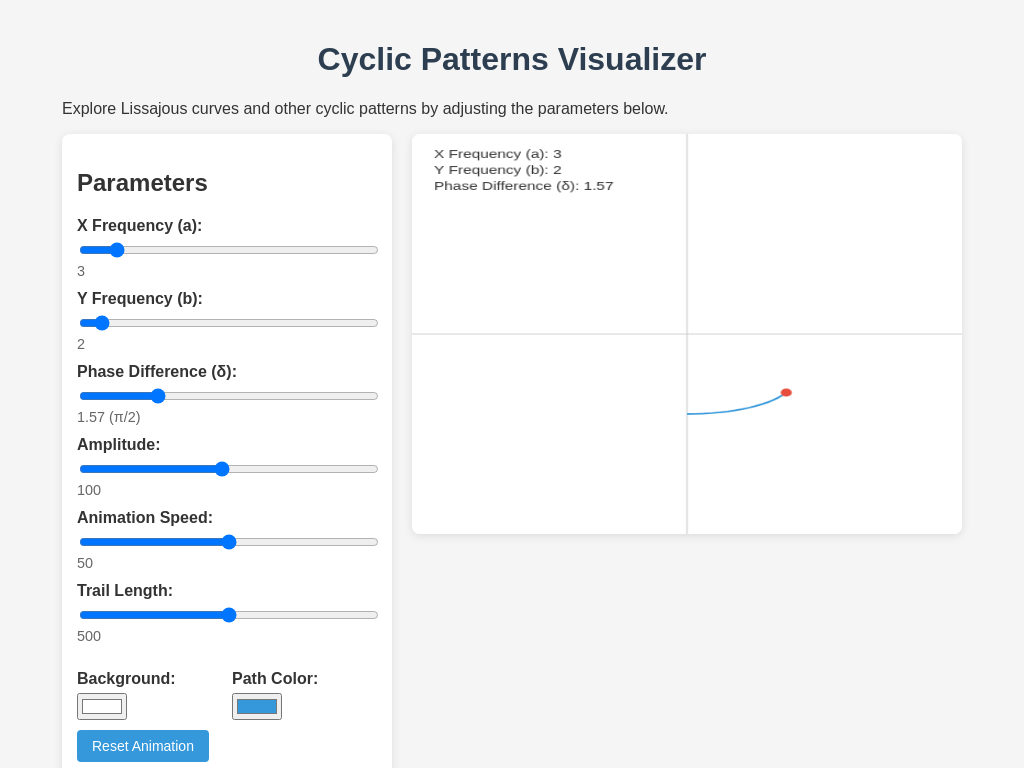Click the Phase Difference value 1.57 (π/2)

(110, 417)
